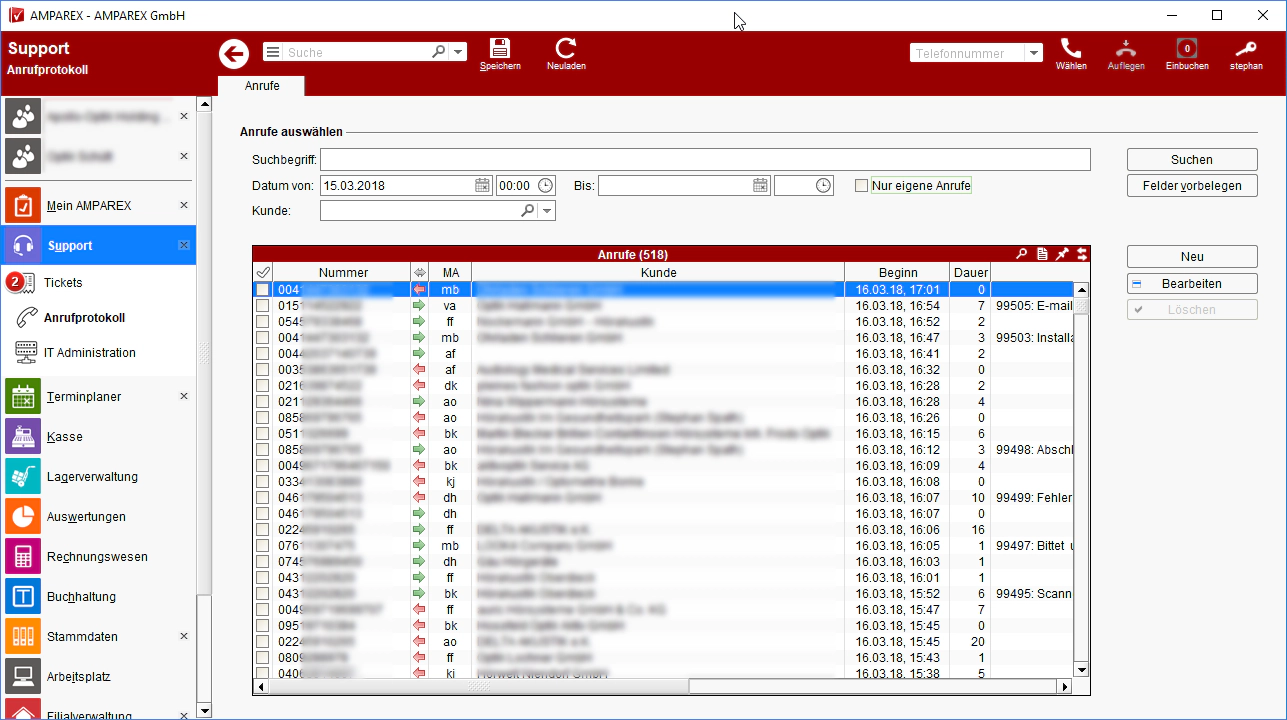Viewport: 1287px width, 720px height.
Task: Click the back arrow icon
Action: (234, 54)
